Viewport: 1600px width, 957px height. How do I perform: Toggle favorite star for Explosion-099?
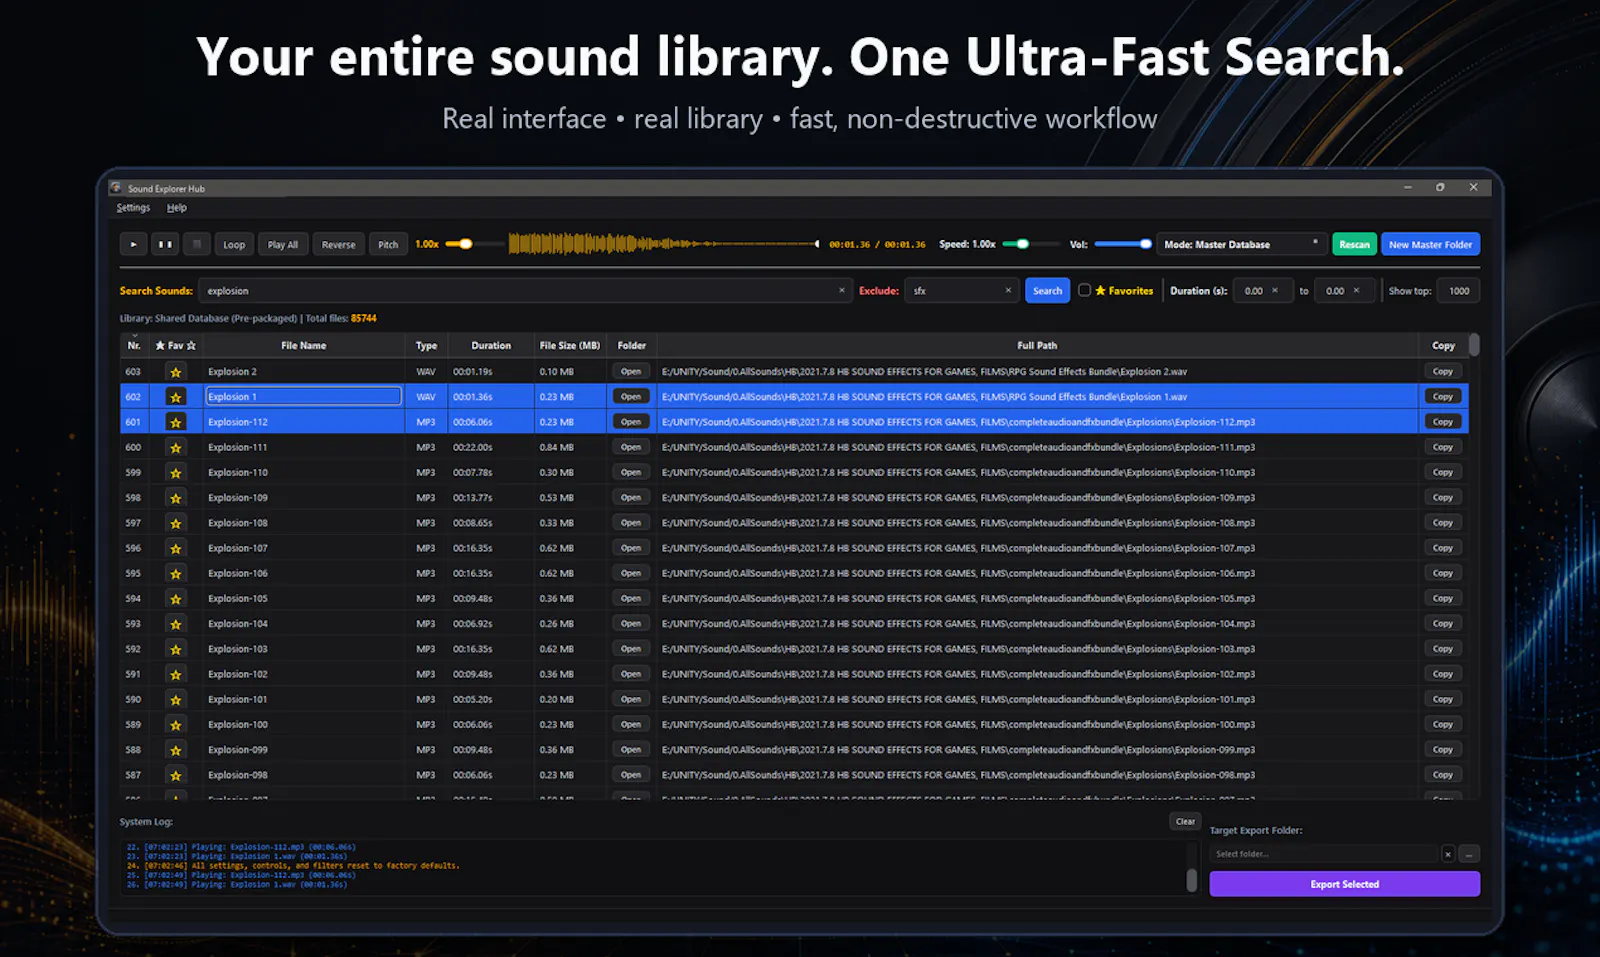(176, 750)
